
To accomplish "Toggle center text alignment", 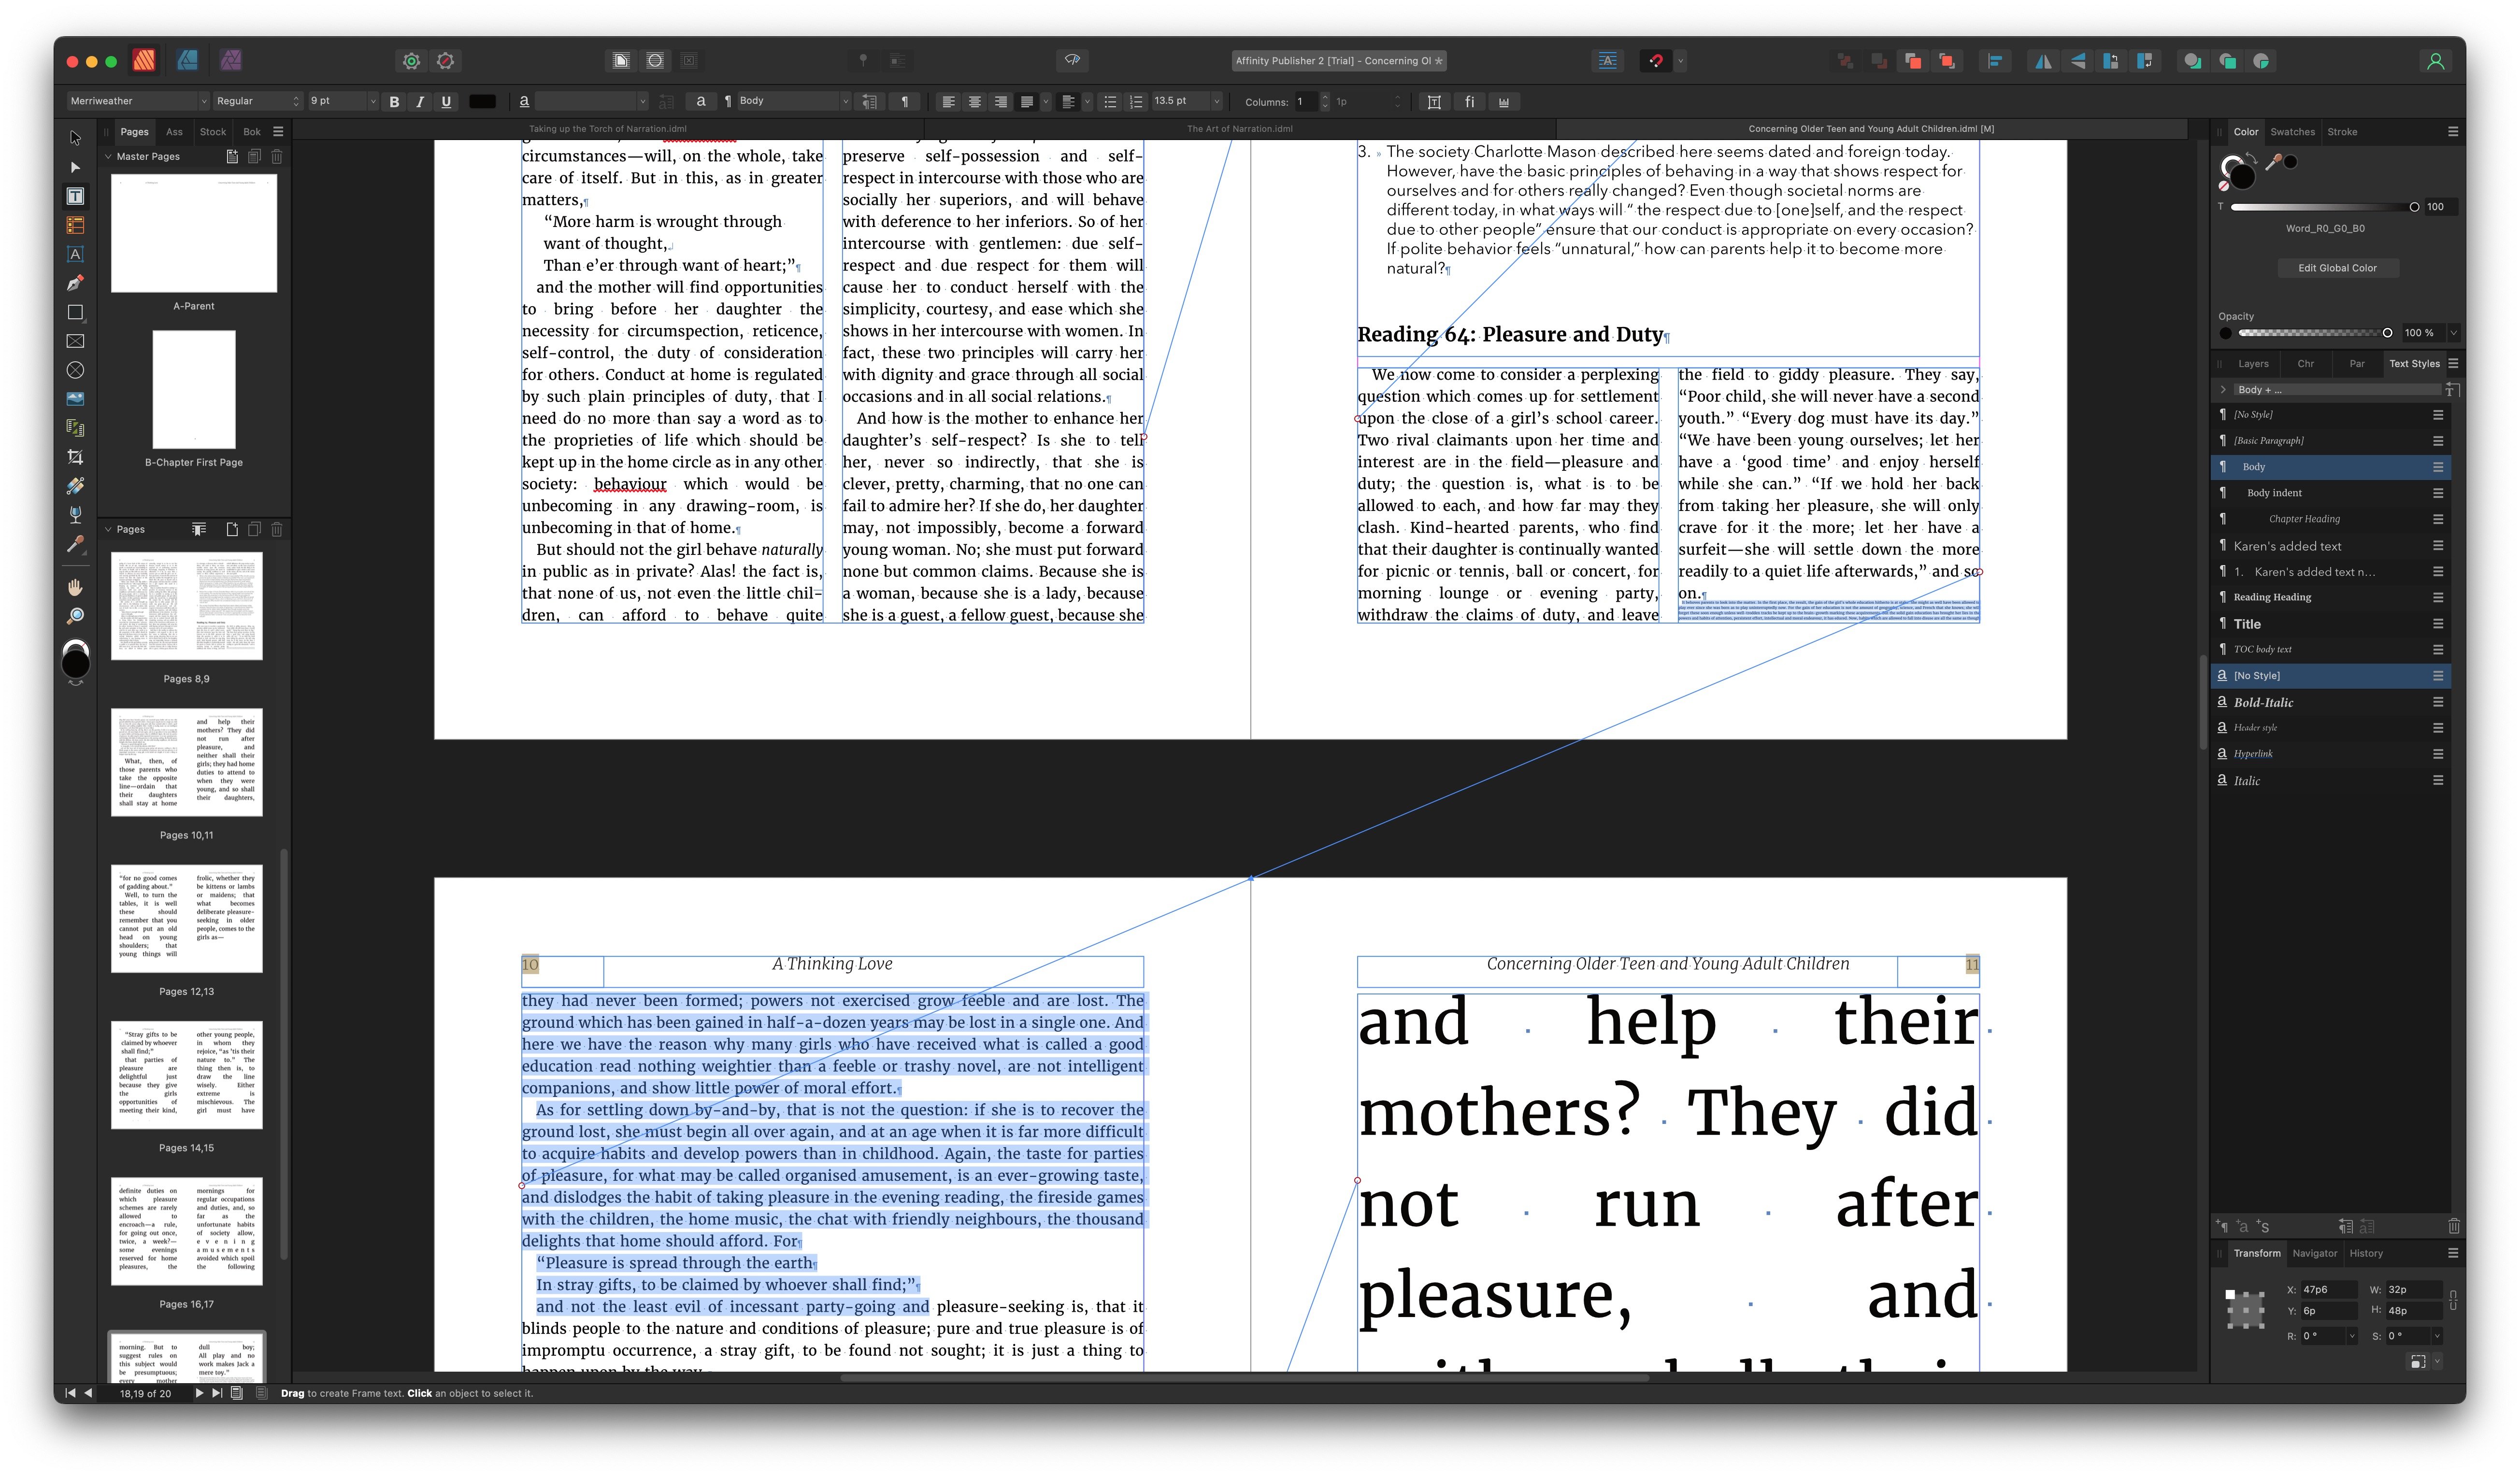I will (x=974, y=101).
